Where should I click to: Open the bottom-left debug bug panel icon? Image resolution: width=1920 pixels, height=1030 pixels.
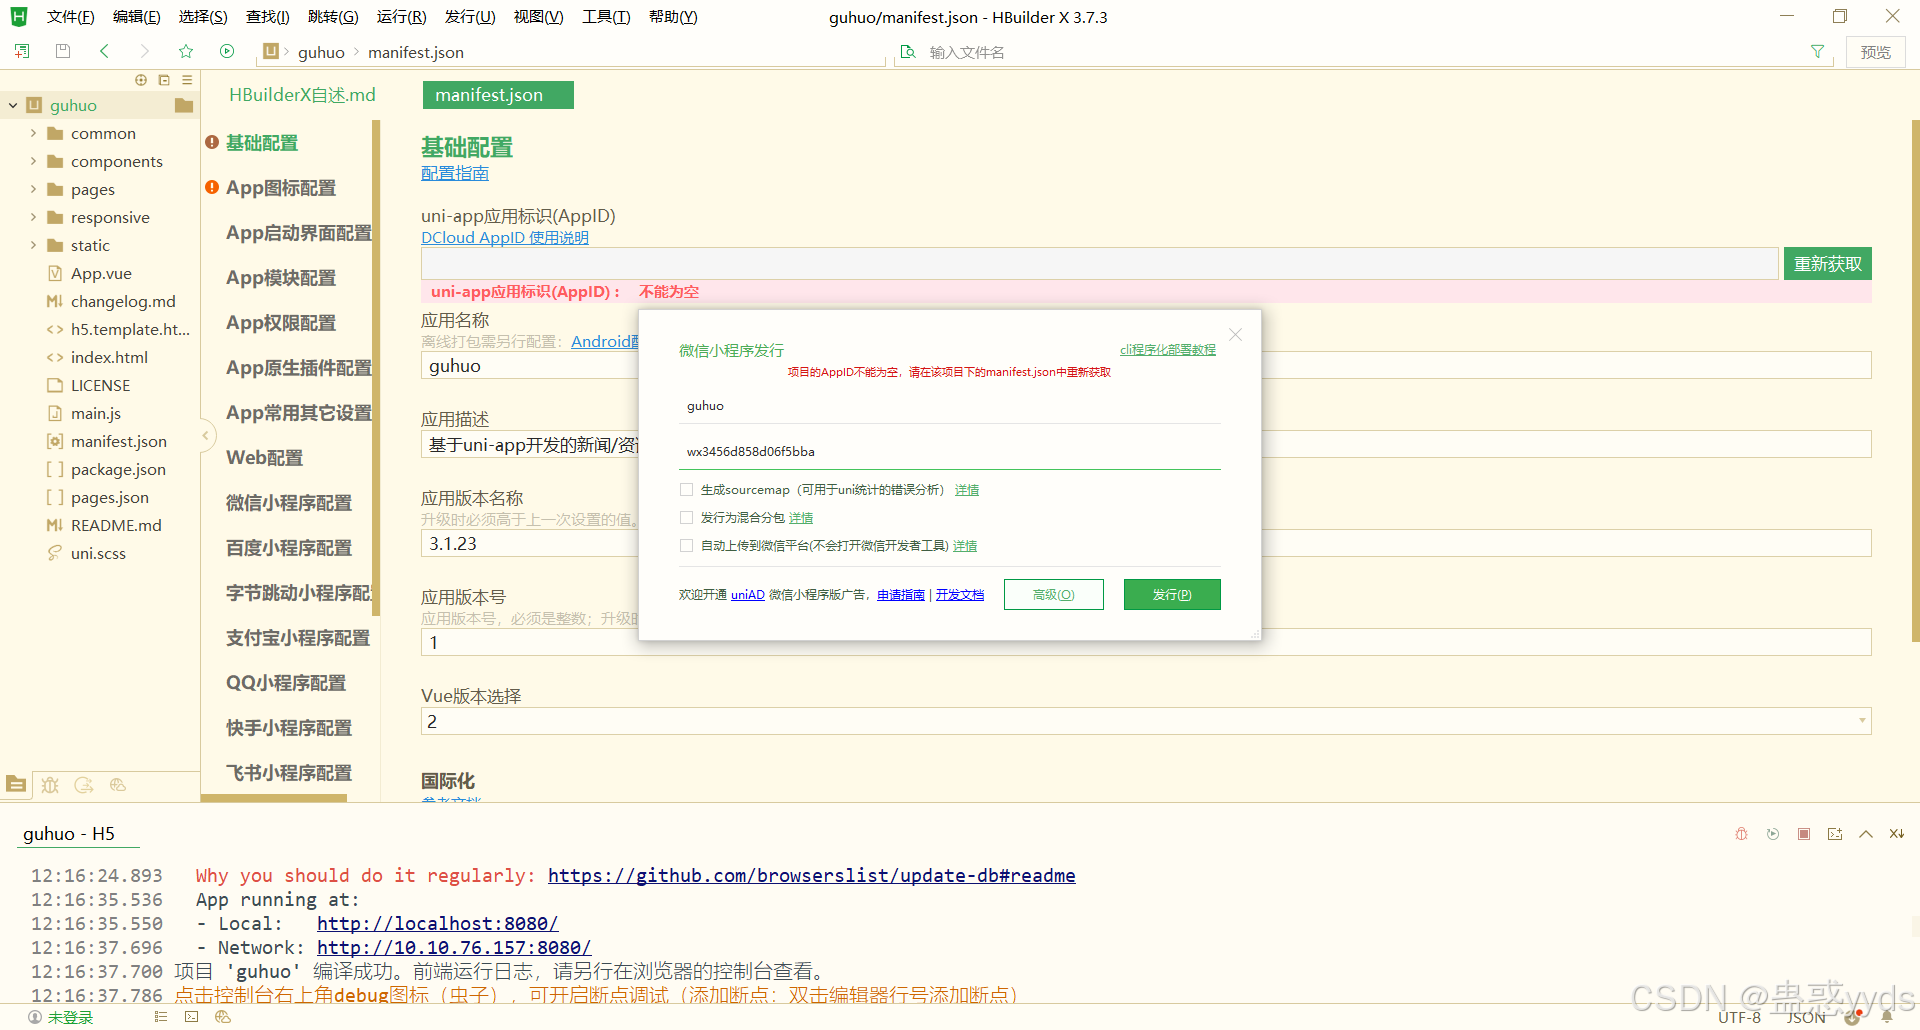50,785
